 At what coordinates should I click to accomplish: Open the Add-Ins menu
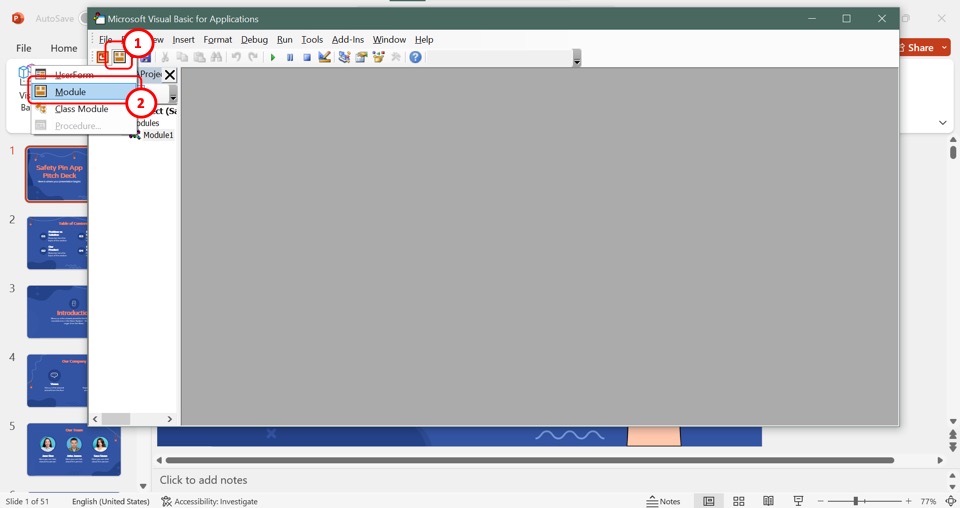click(x=348, y=40)
